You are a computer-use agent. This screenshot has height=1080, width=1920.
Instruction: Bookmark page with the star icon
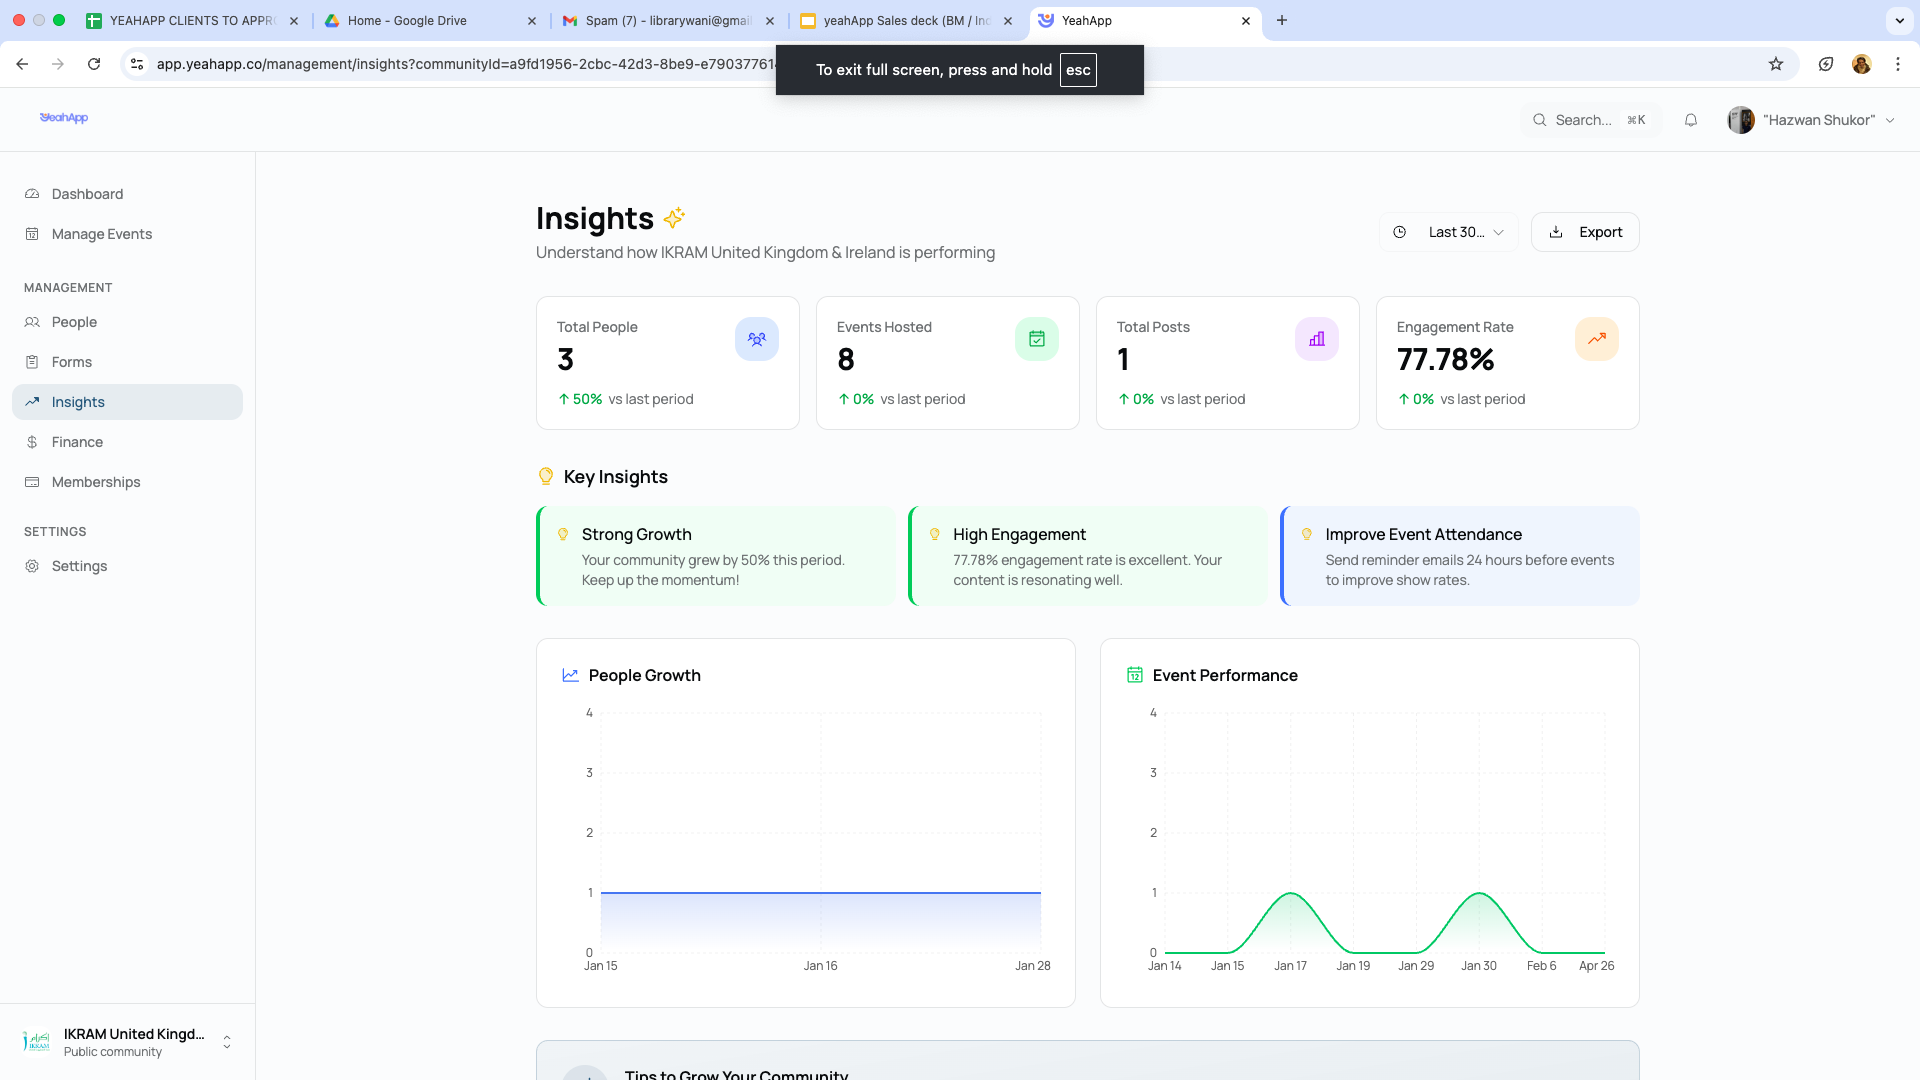click(1776, 64)
